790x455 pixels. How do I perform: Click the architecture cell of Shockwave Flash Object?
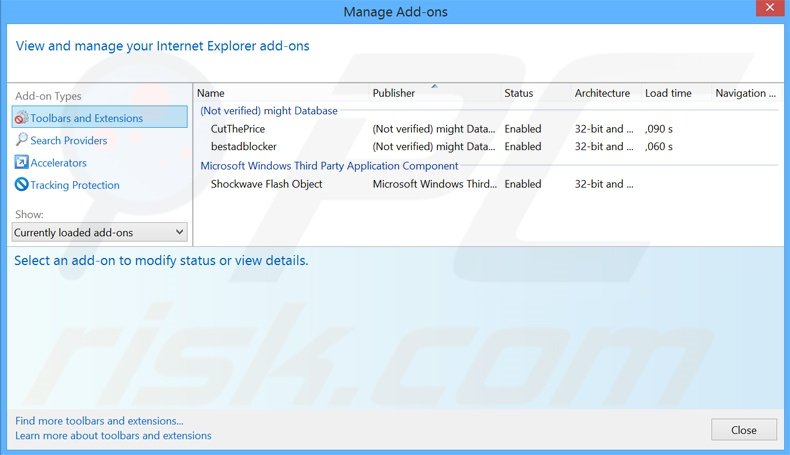(x=604, y=184)
